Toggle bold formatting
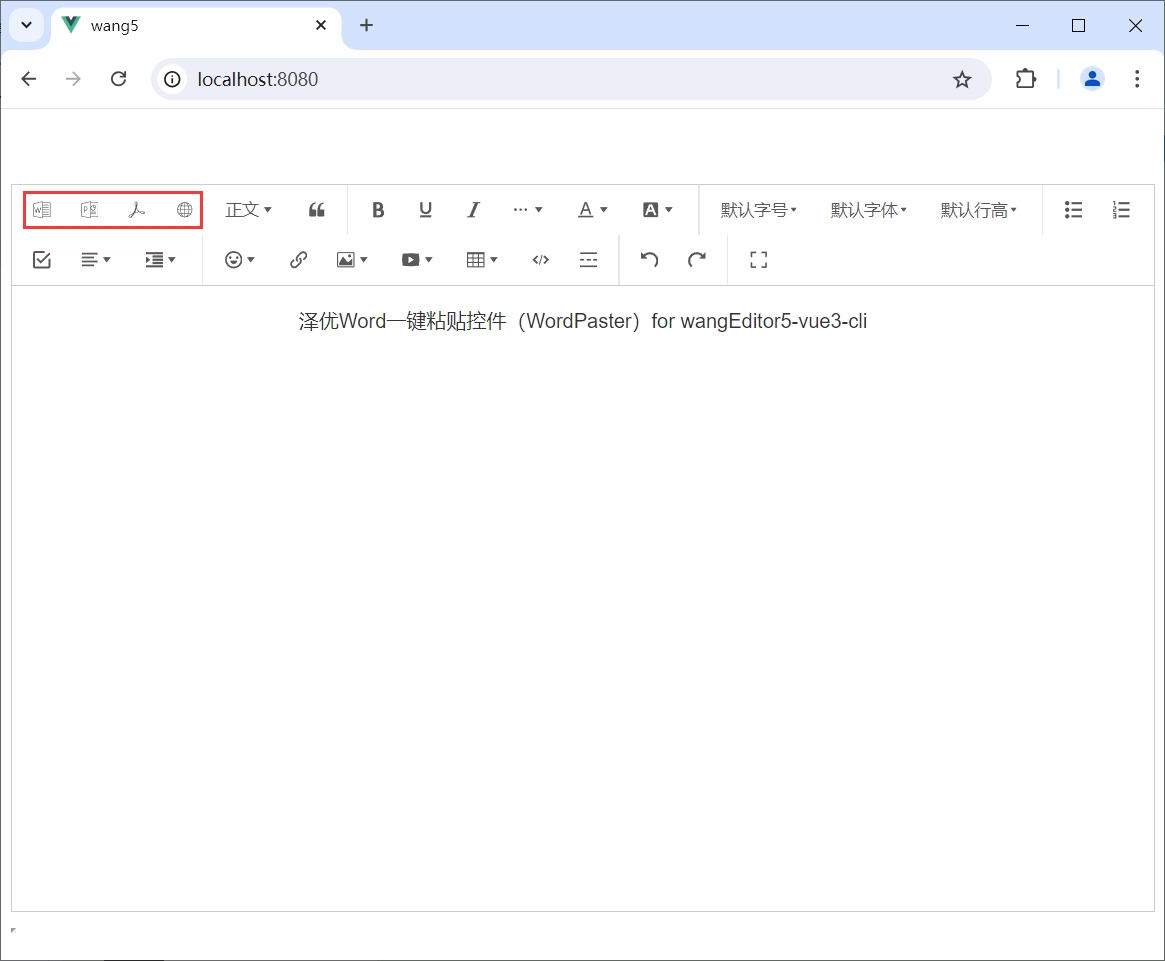1165x961 pixels. point(378,210)
